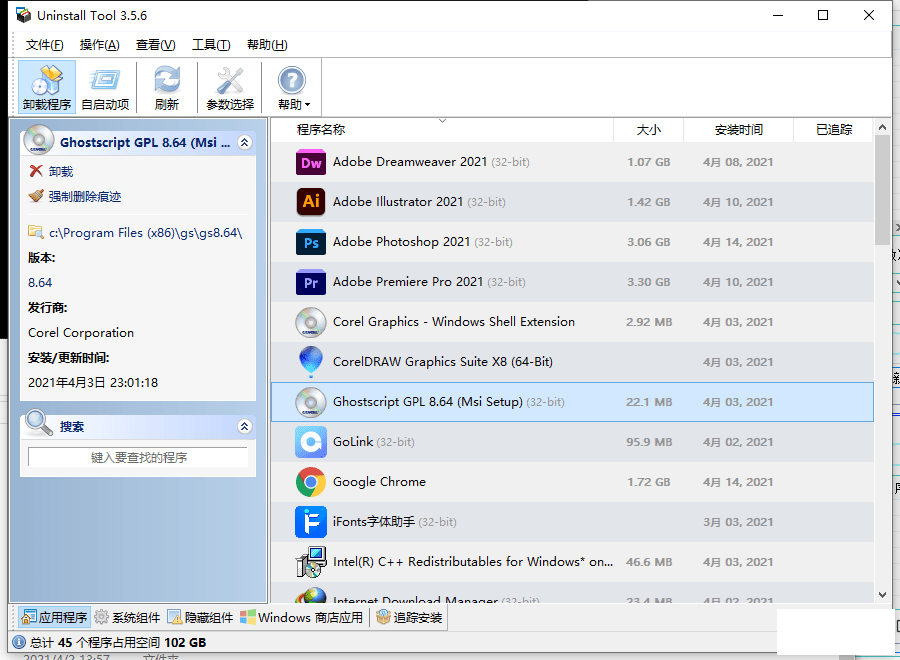Open the 帮助 help dropdown in toolbar

coord(293,87)
